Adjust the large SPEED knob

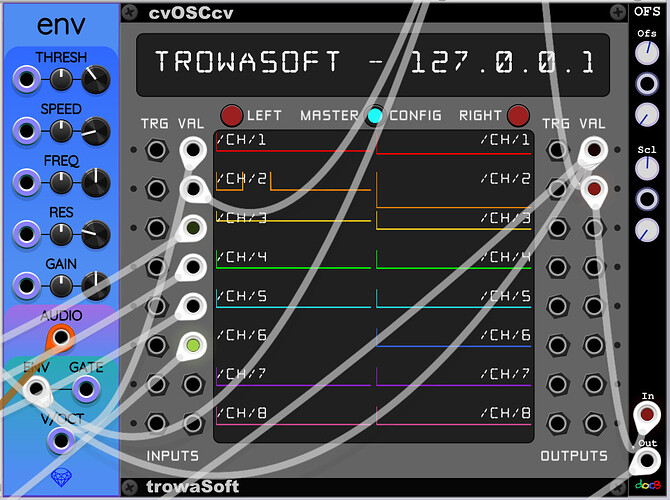(x=96, y=131)
